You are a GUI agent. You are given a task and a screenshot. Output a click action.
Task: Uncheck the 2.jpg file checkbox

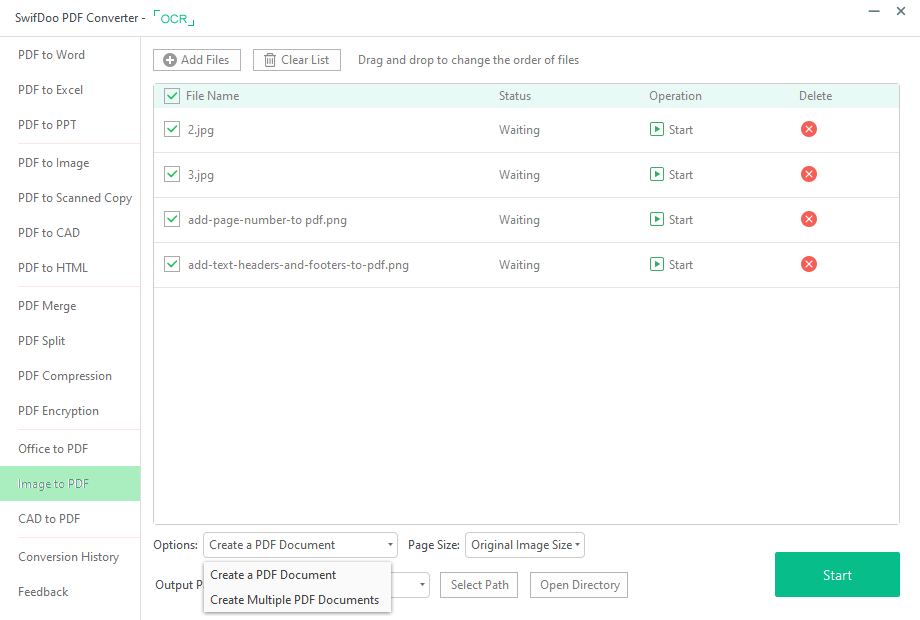point(172,129)
